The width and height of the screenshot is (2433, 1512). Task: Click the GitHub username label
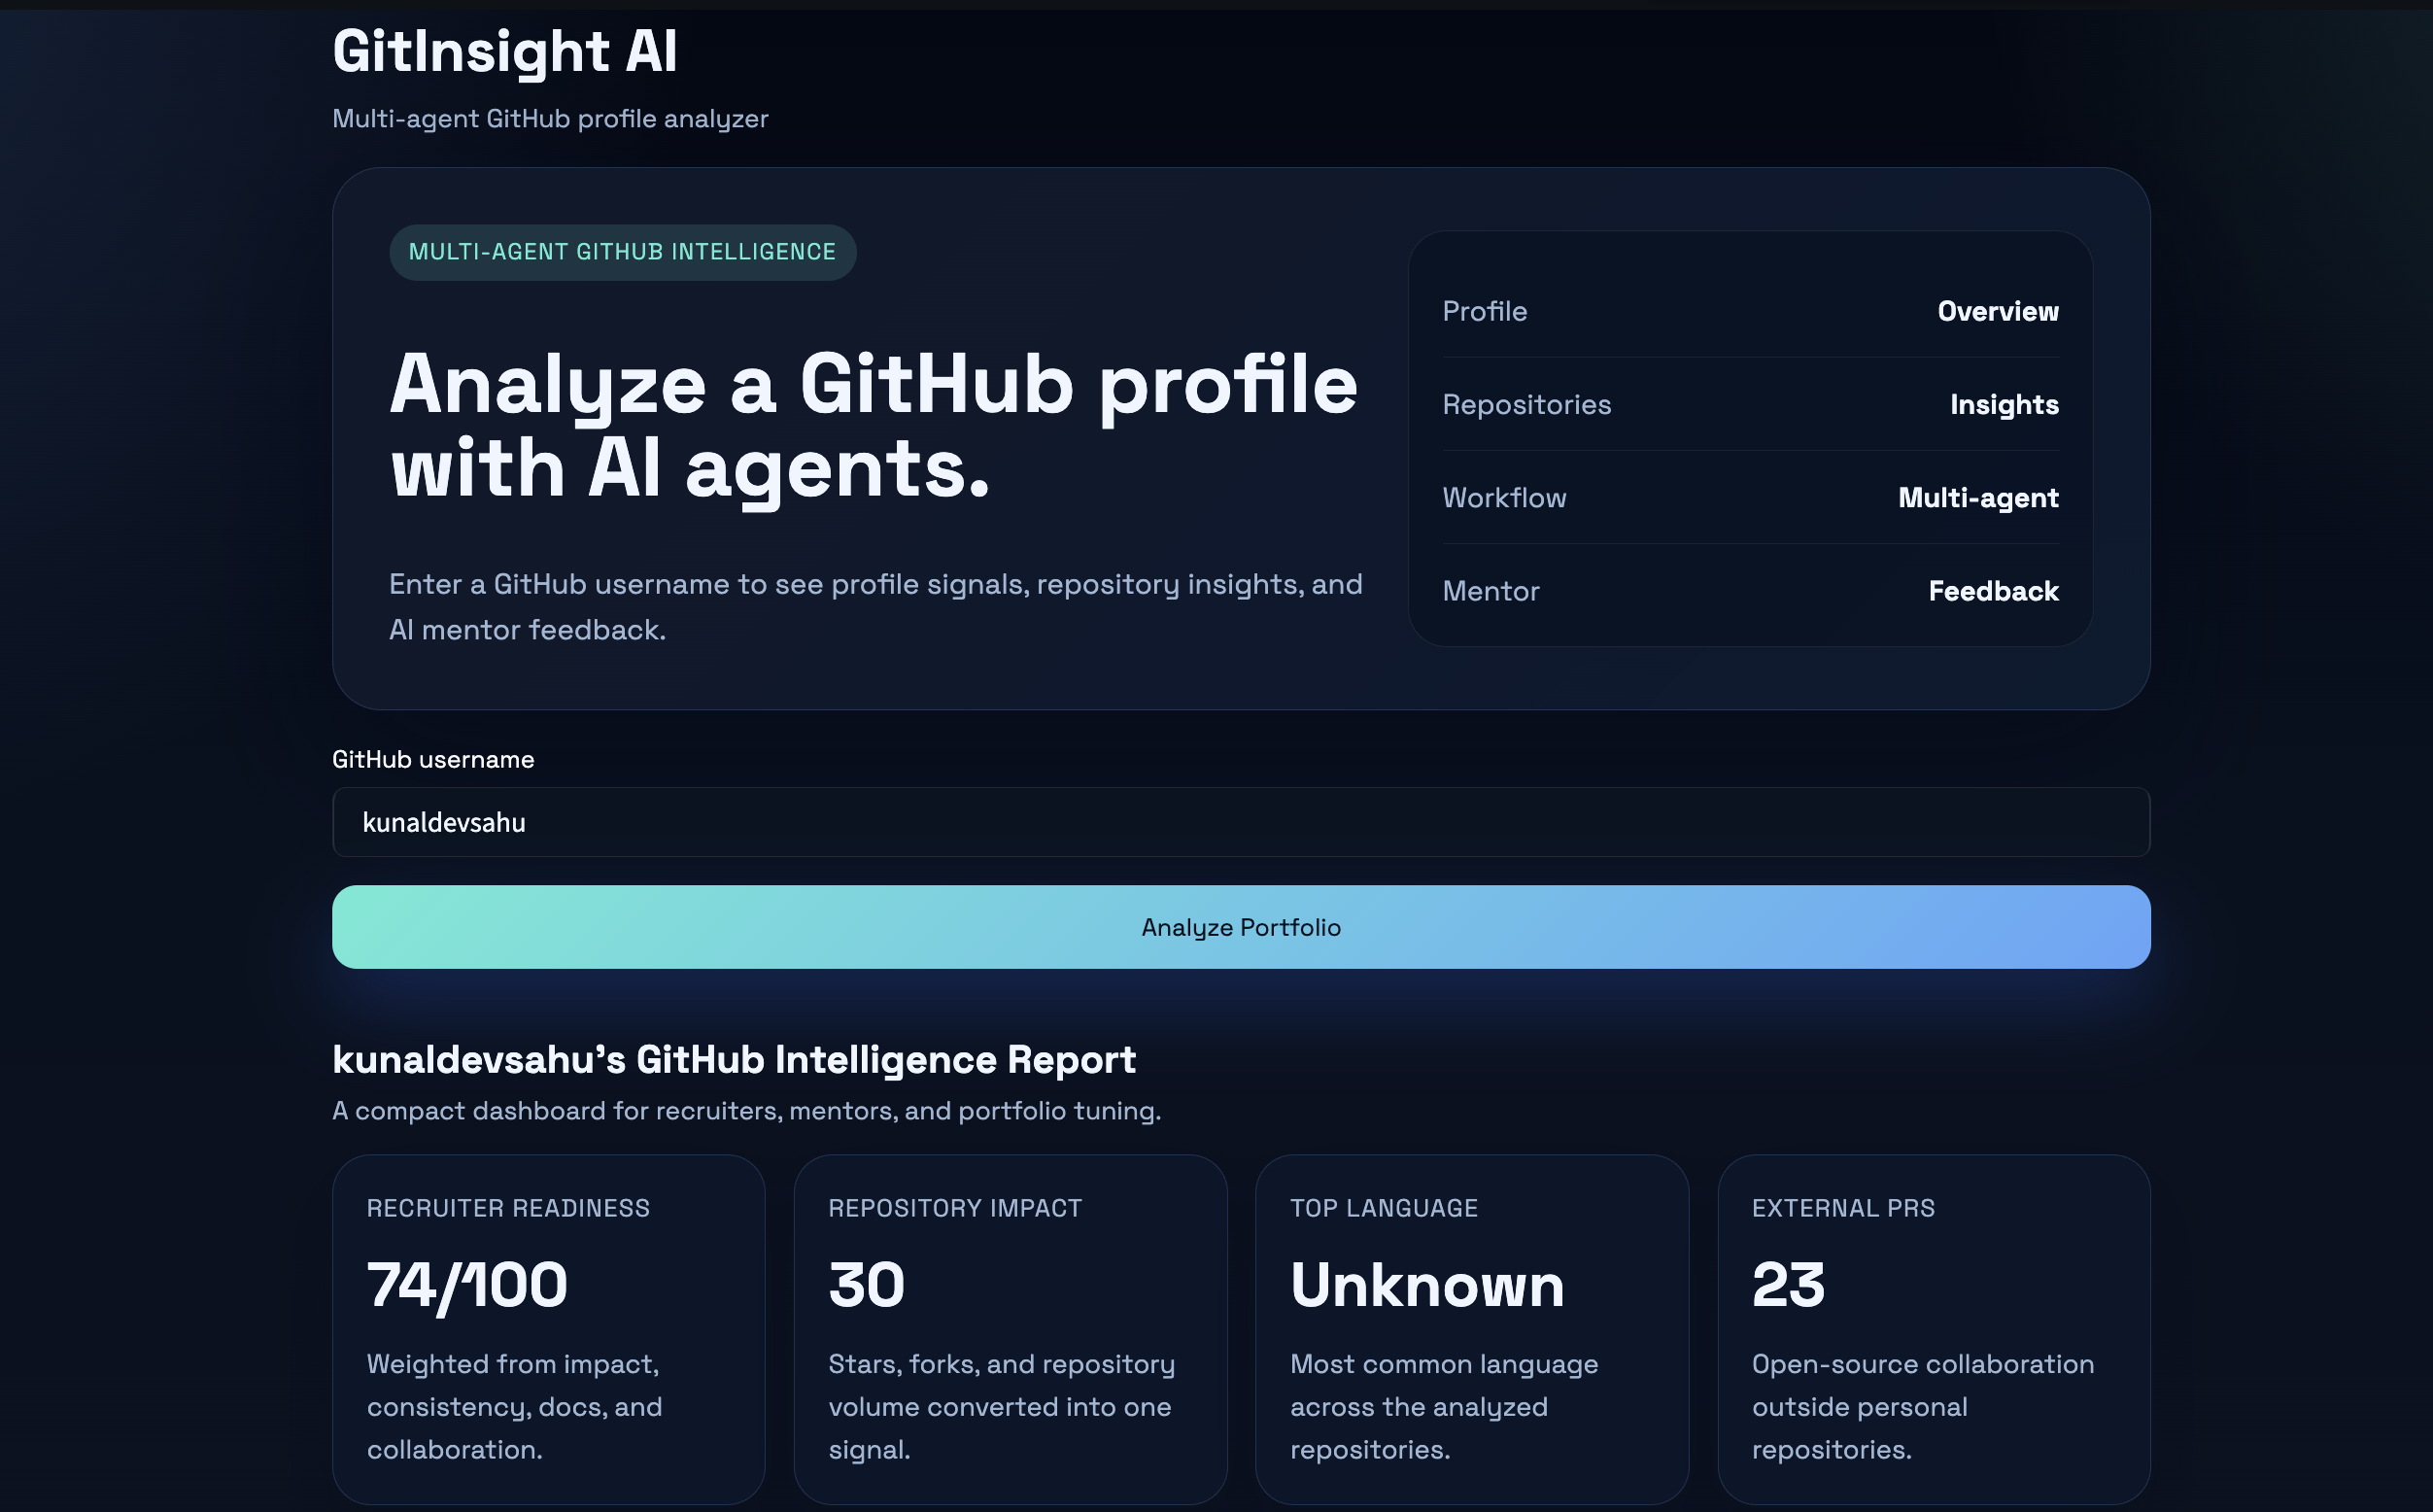[433, 759]
